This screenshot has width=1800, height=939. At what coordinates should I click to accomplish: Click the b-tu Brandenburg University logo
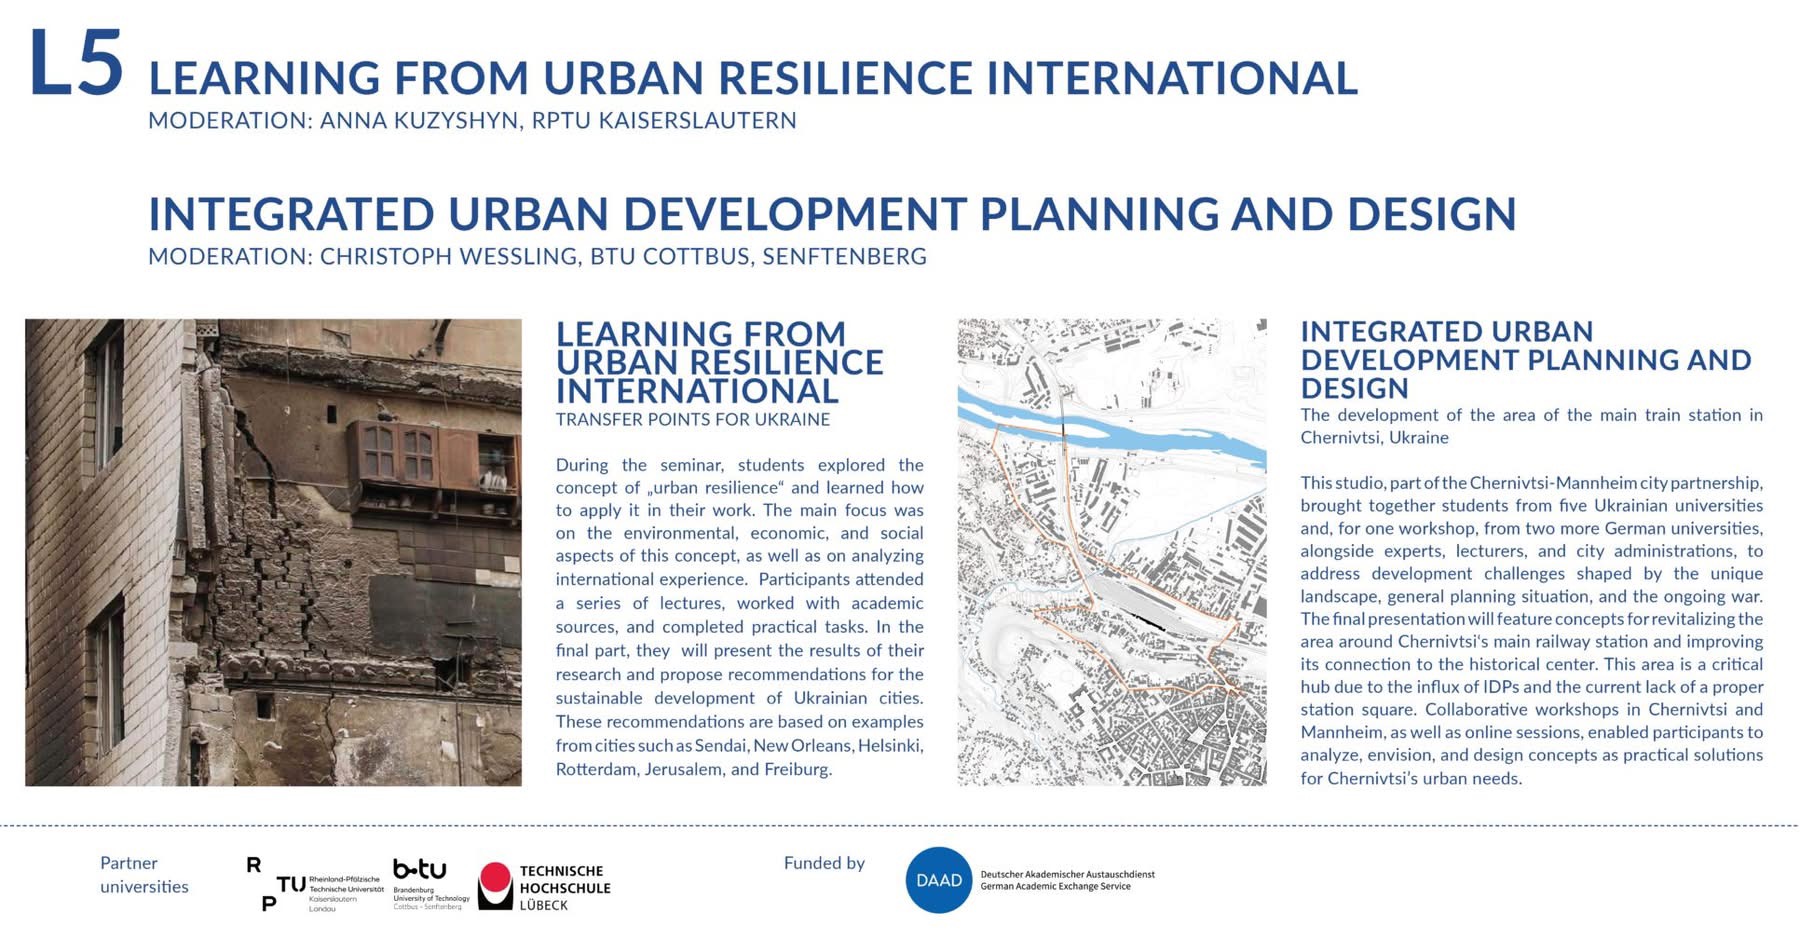[x=431, y=884]
